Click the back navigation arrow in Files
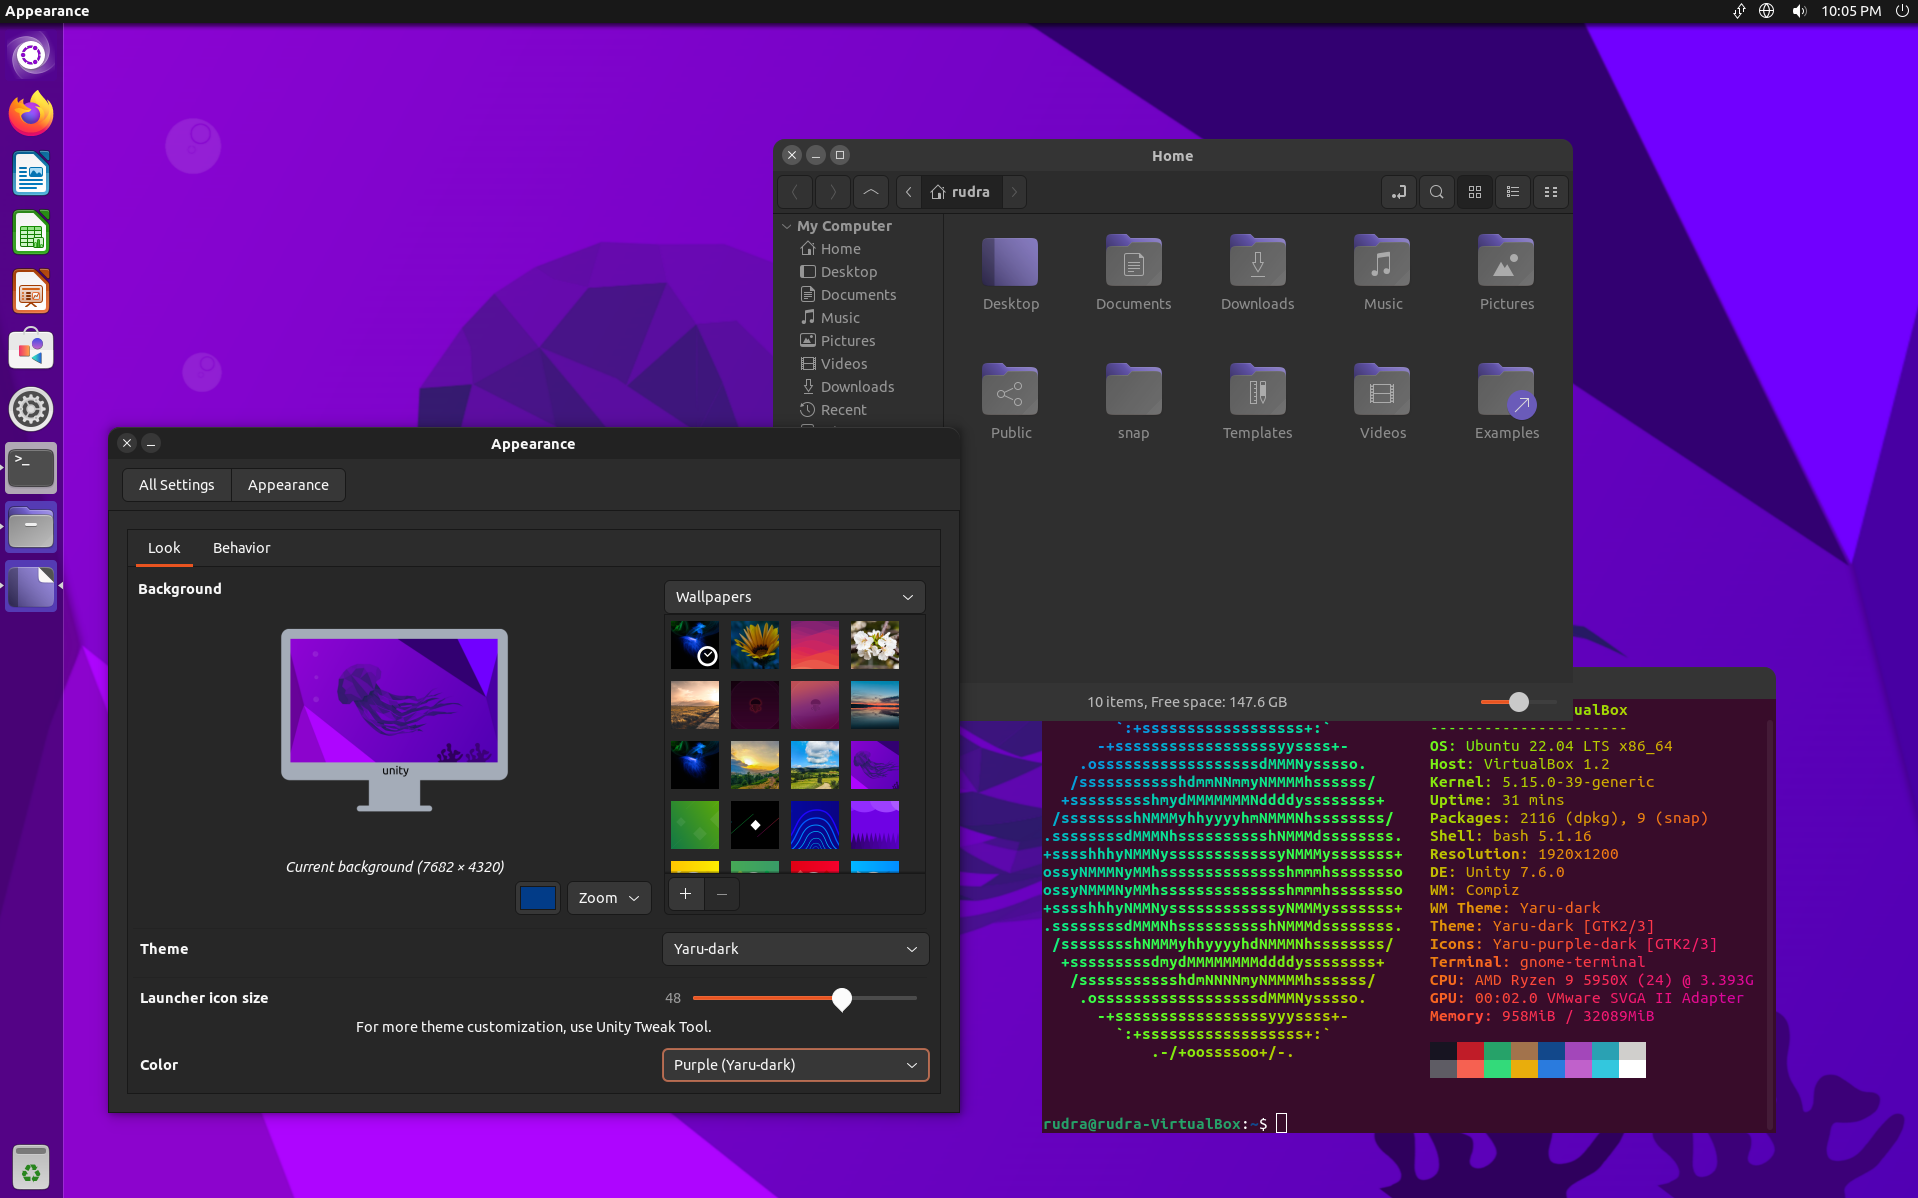Viewport: 1918px width, 1198px height. click(x=794, y=191)
